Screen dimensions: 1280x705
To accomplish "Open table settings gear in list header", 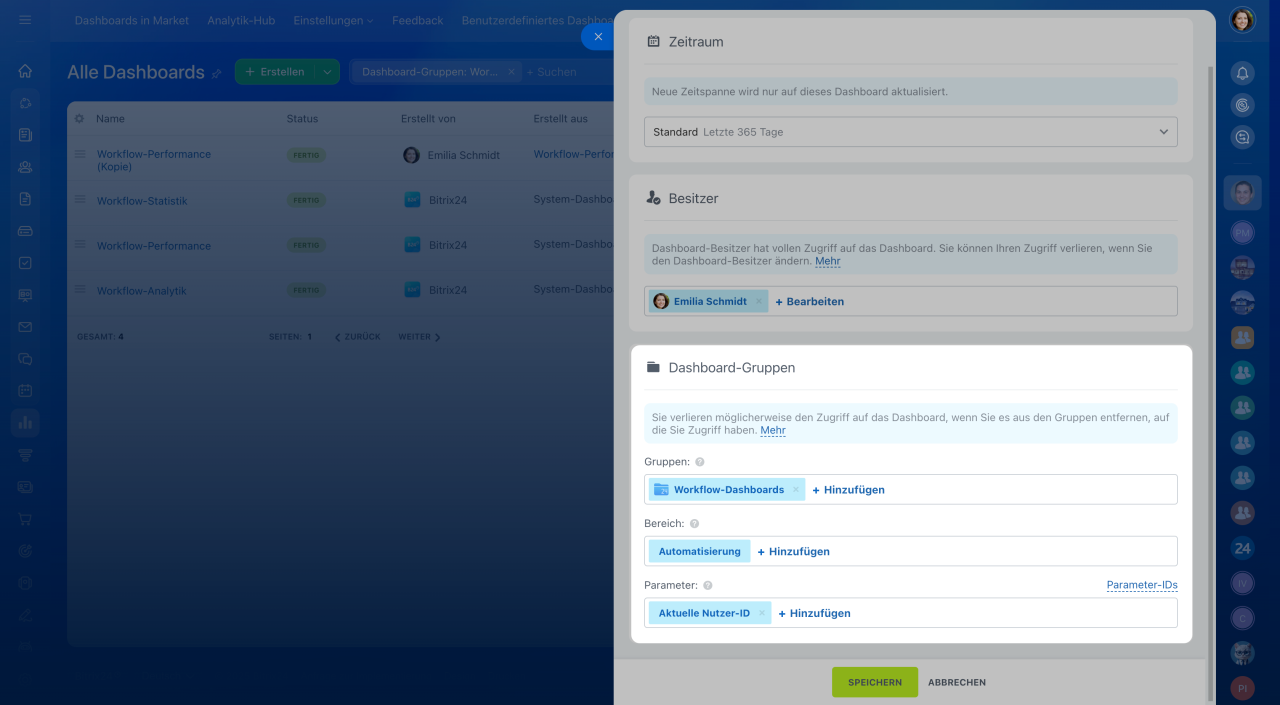I will [79, 118].
